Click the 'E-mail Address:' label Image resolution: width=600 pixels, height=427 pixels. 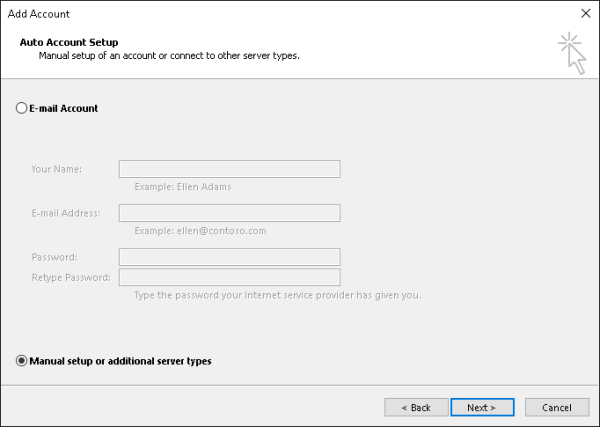tap(66, 213)
